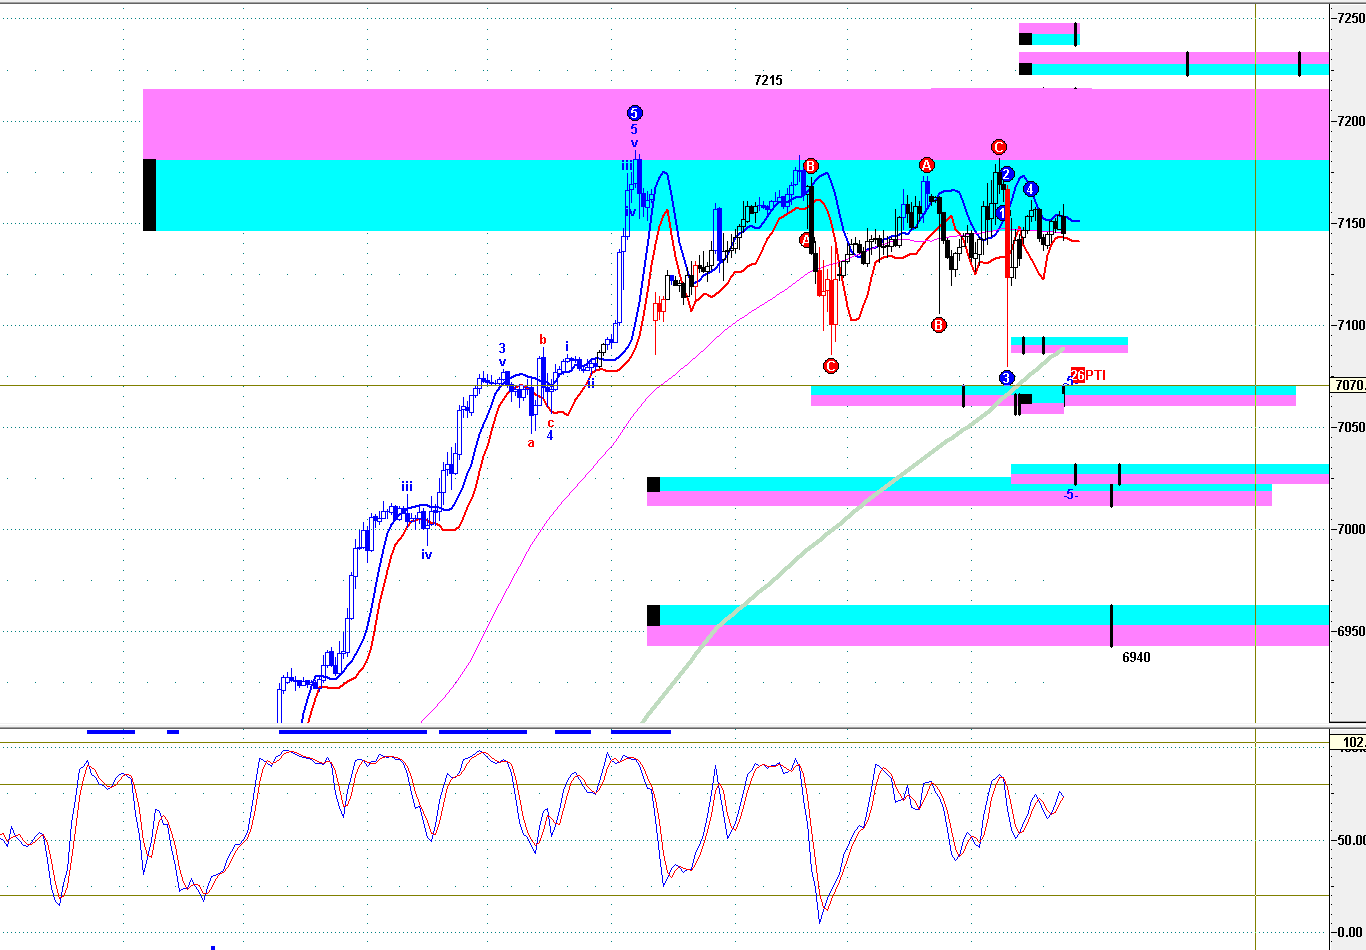1366x950 pixels.
Task: Click the 7215 price target label
Action: [x=768, y=80]
